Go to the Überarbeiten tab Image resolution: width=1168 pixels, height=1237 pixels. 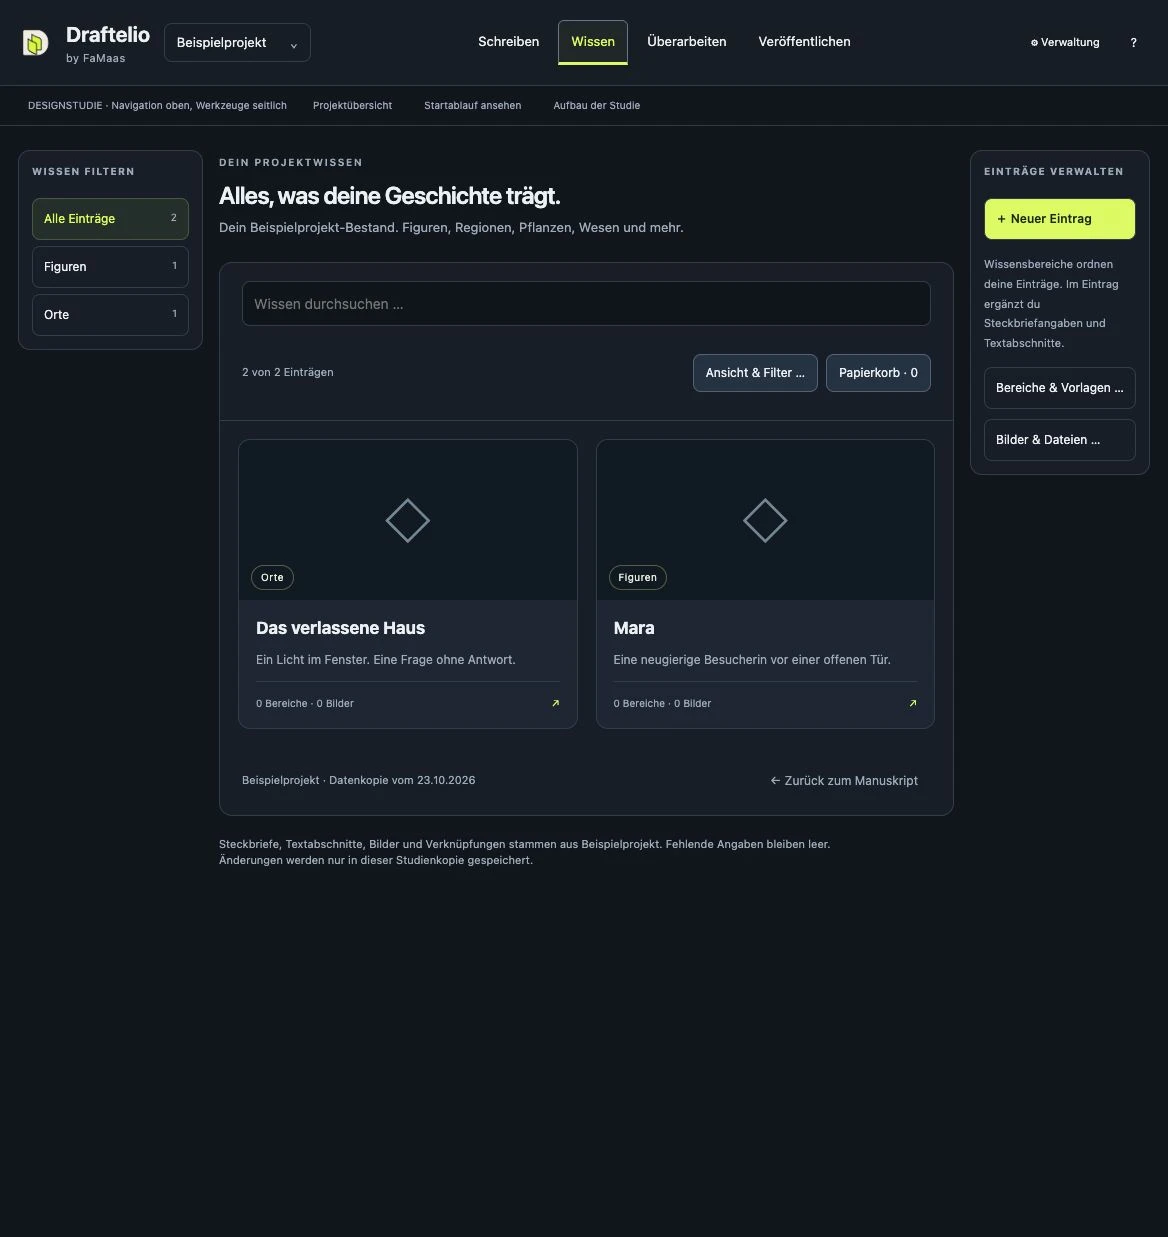click(x=687, y=42)
